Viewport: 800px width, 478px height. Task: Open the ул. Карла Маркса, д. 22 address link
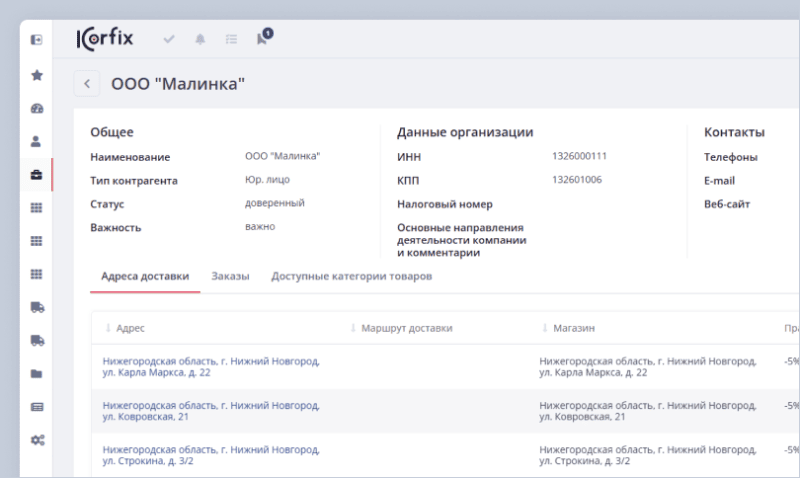pyautogui.click(x=210, y=367)
